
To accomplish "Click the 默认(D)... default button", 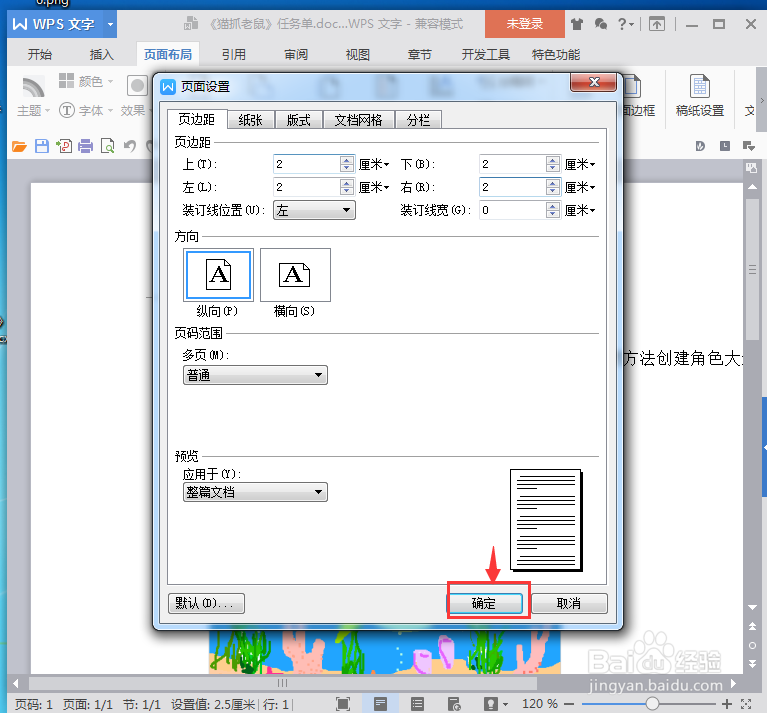I will click(x=206, y=603).
